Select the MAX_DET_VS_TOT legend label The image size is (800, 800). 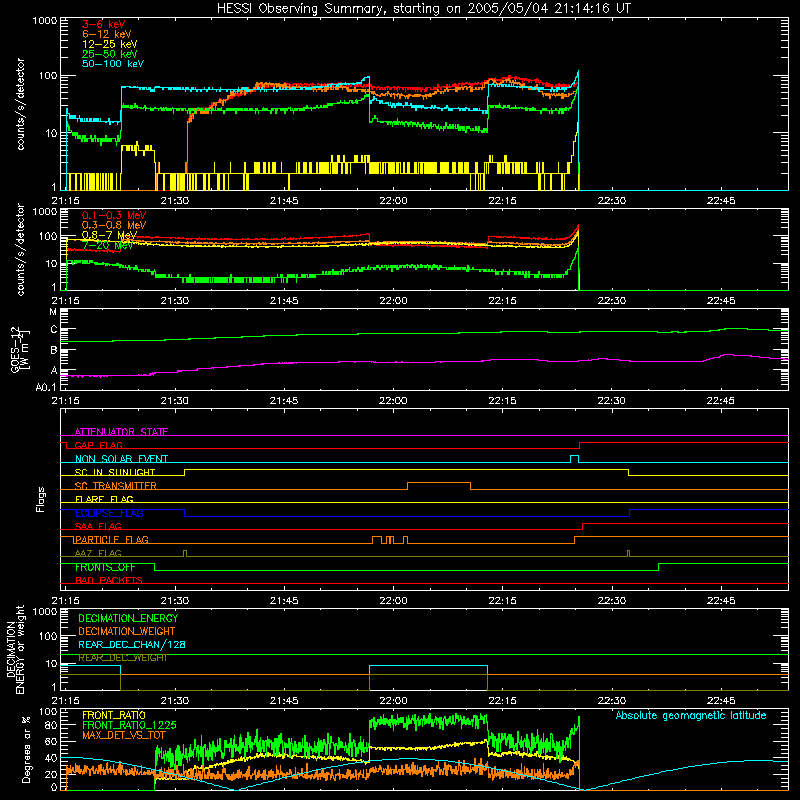pos(123,735)
